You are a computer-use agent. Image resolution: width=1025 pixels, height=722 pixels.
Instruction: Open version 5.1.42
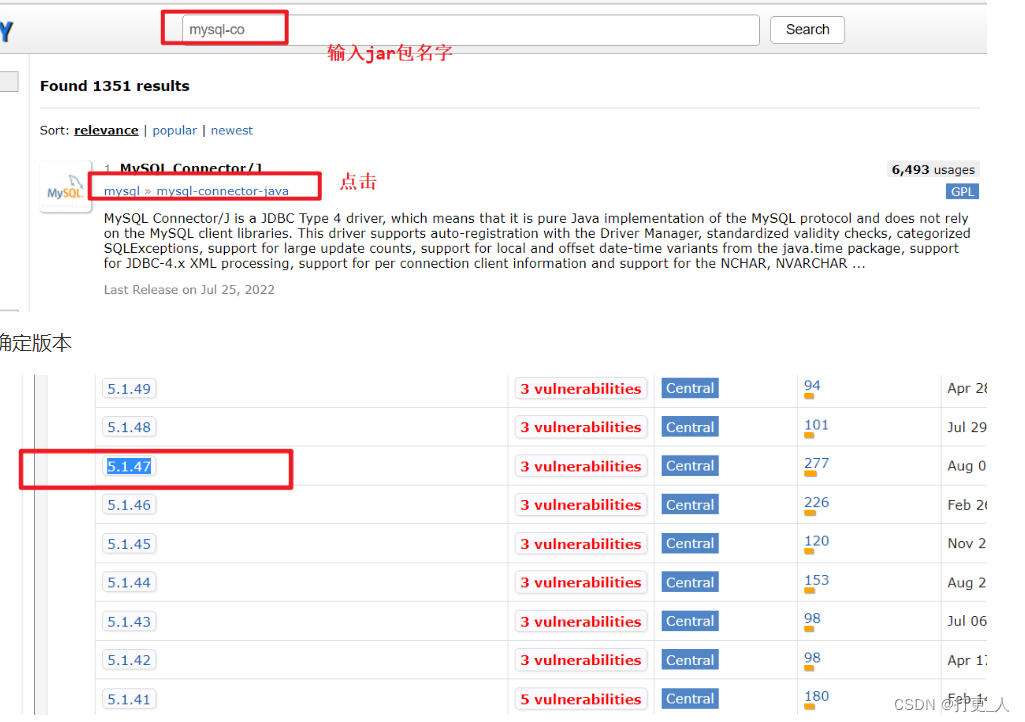[x=129, y=660]
